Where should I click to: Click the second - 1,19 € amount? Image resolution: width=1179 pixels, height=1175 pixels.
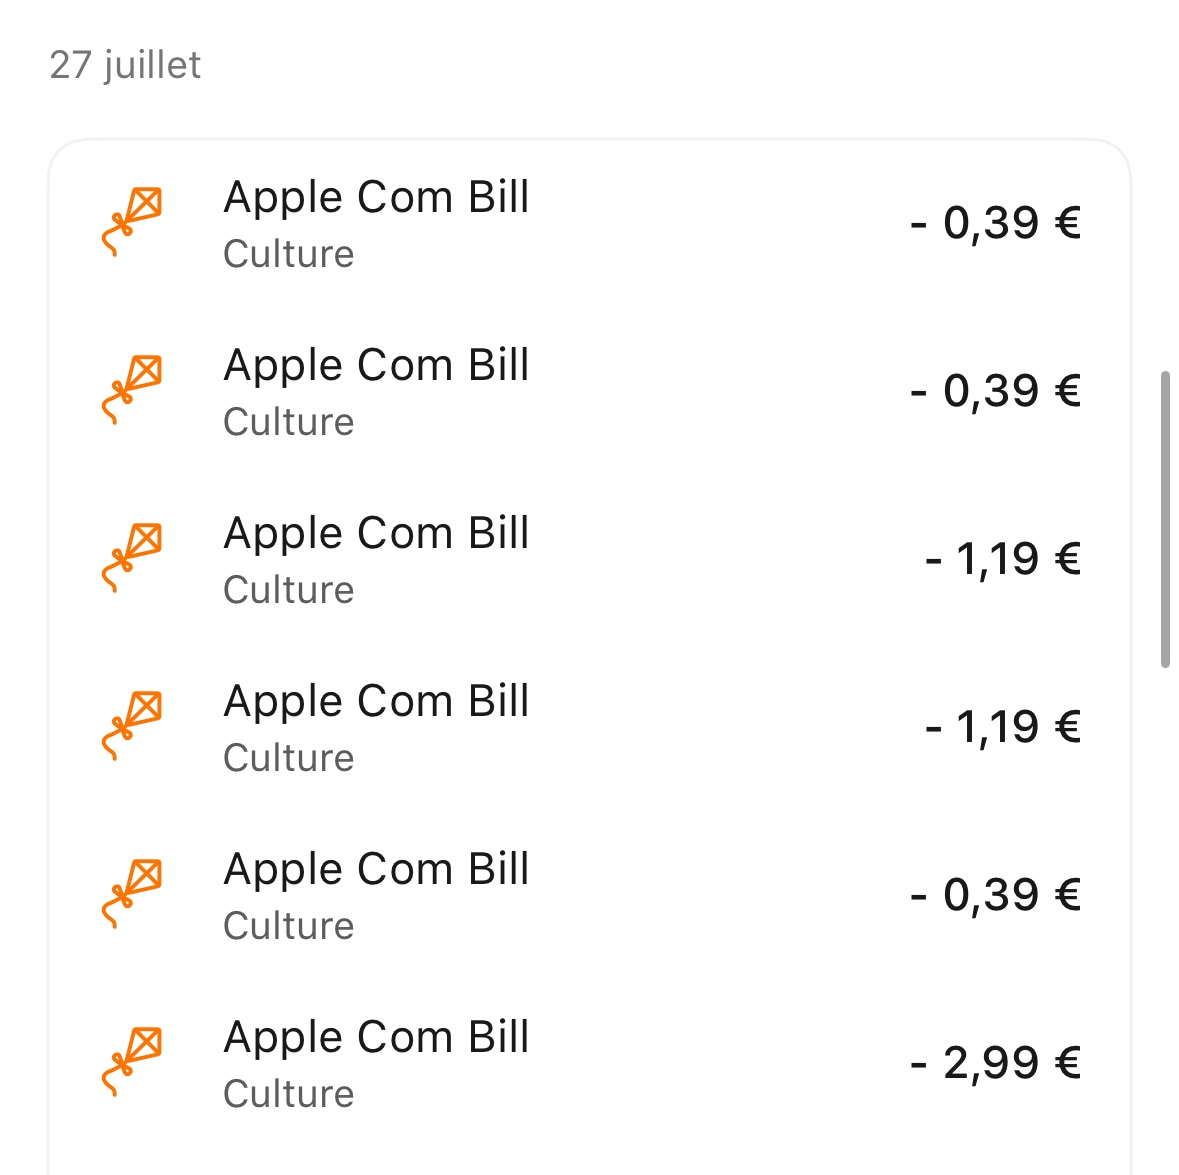click(1003, 726)
